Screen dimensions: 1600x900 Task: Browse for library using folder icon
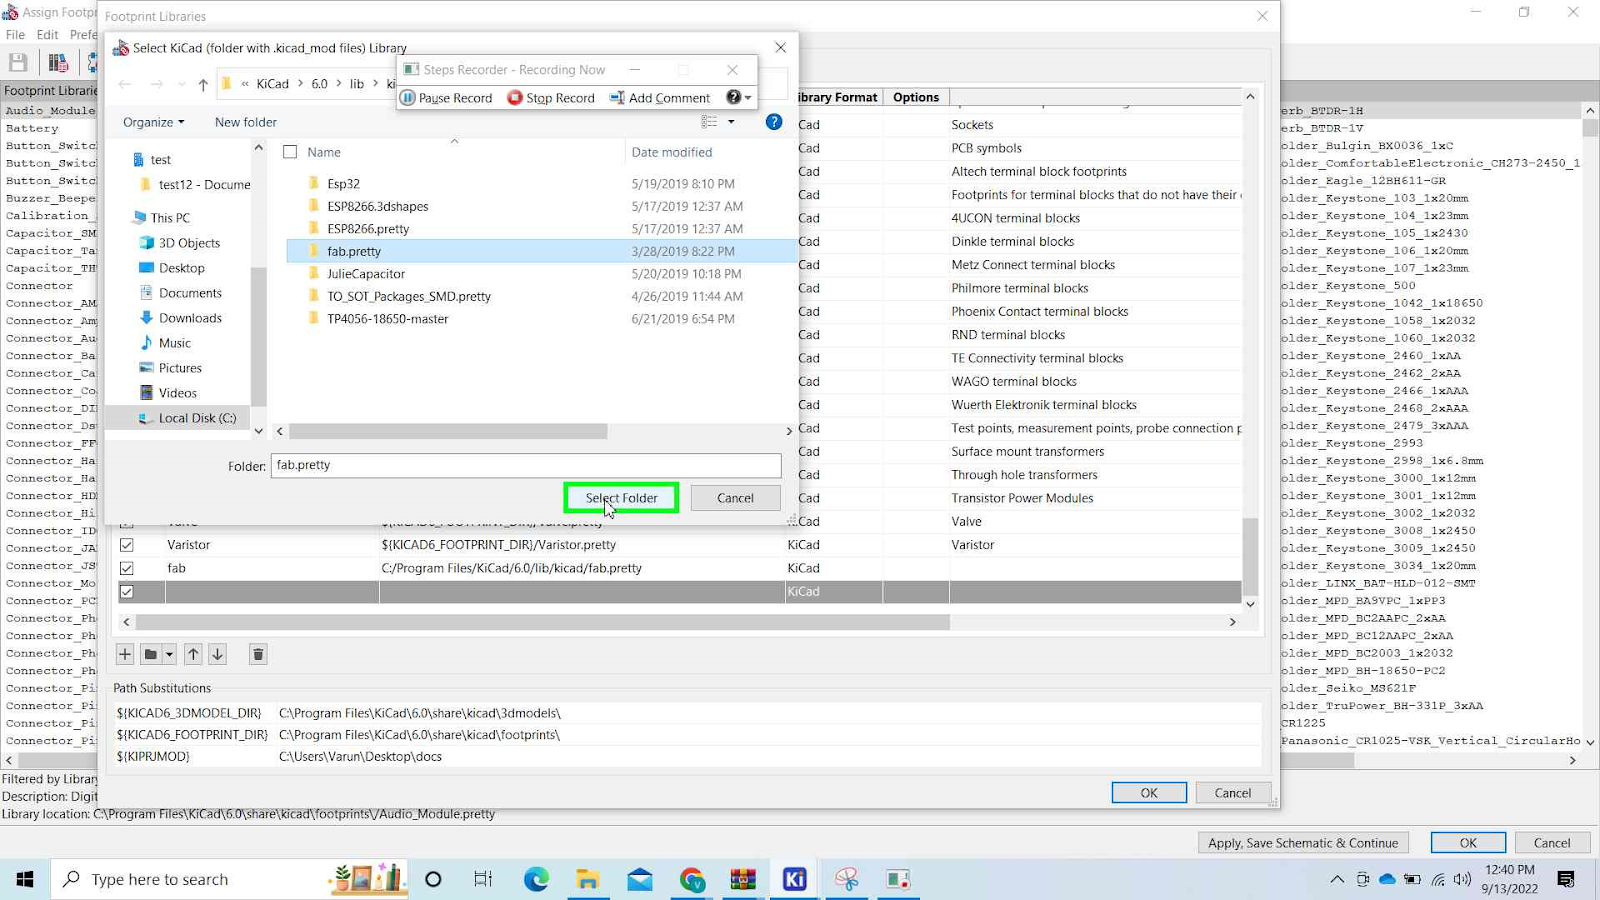pyautogui.click(x=151, y=654)
